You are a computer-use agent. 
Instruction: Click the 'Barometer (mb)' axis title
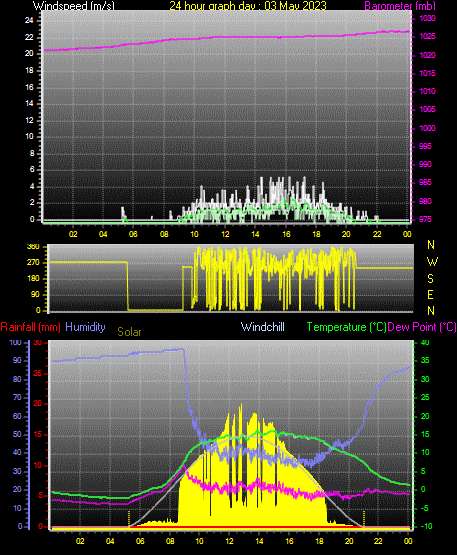click(x=400, y=6)
